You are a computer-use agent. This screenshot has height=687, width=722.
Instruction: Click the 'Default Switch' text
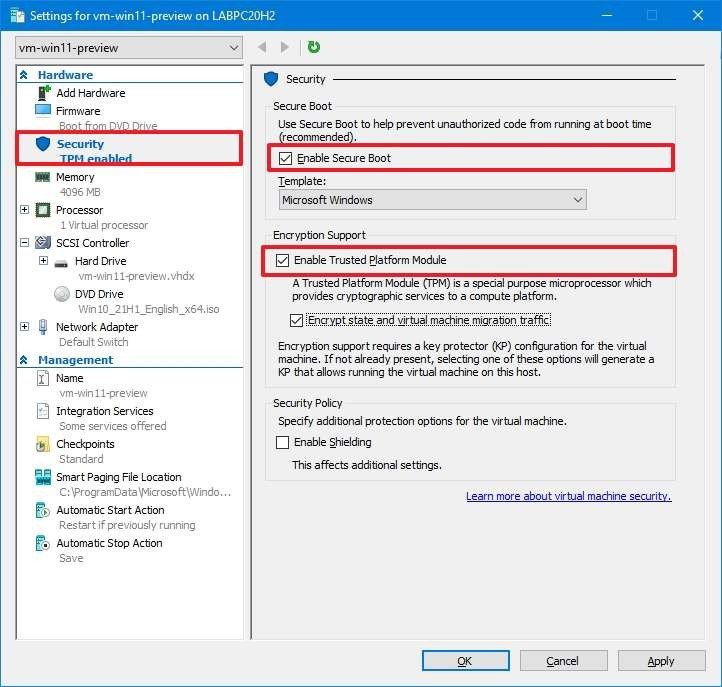coord(93,342)
